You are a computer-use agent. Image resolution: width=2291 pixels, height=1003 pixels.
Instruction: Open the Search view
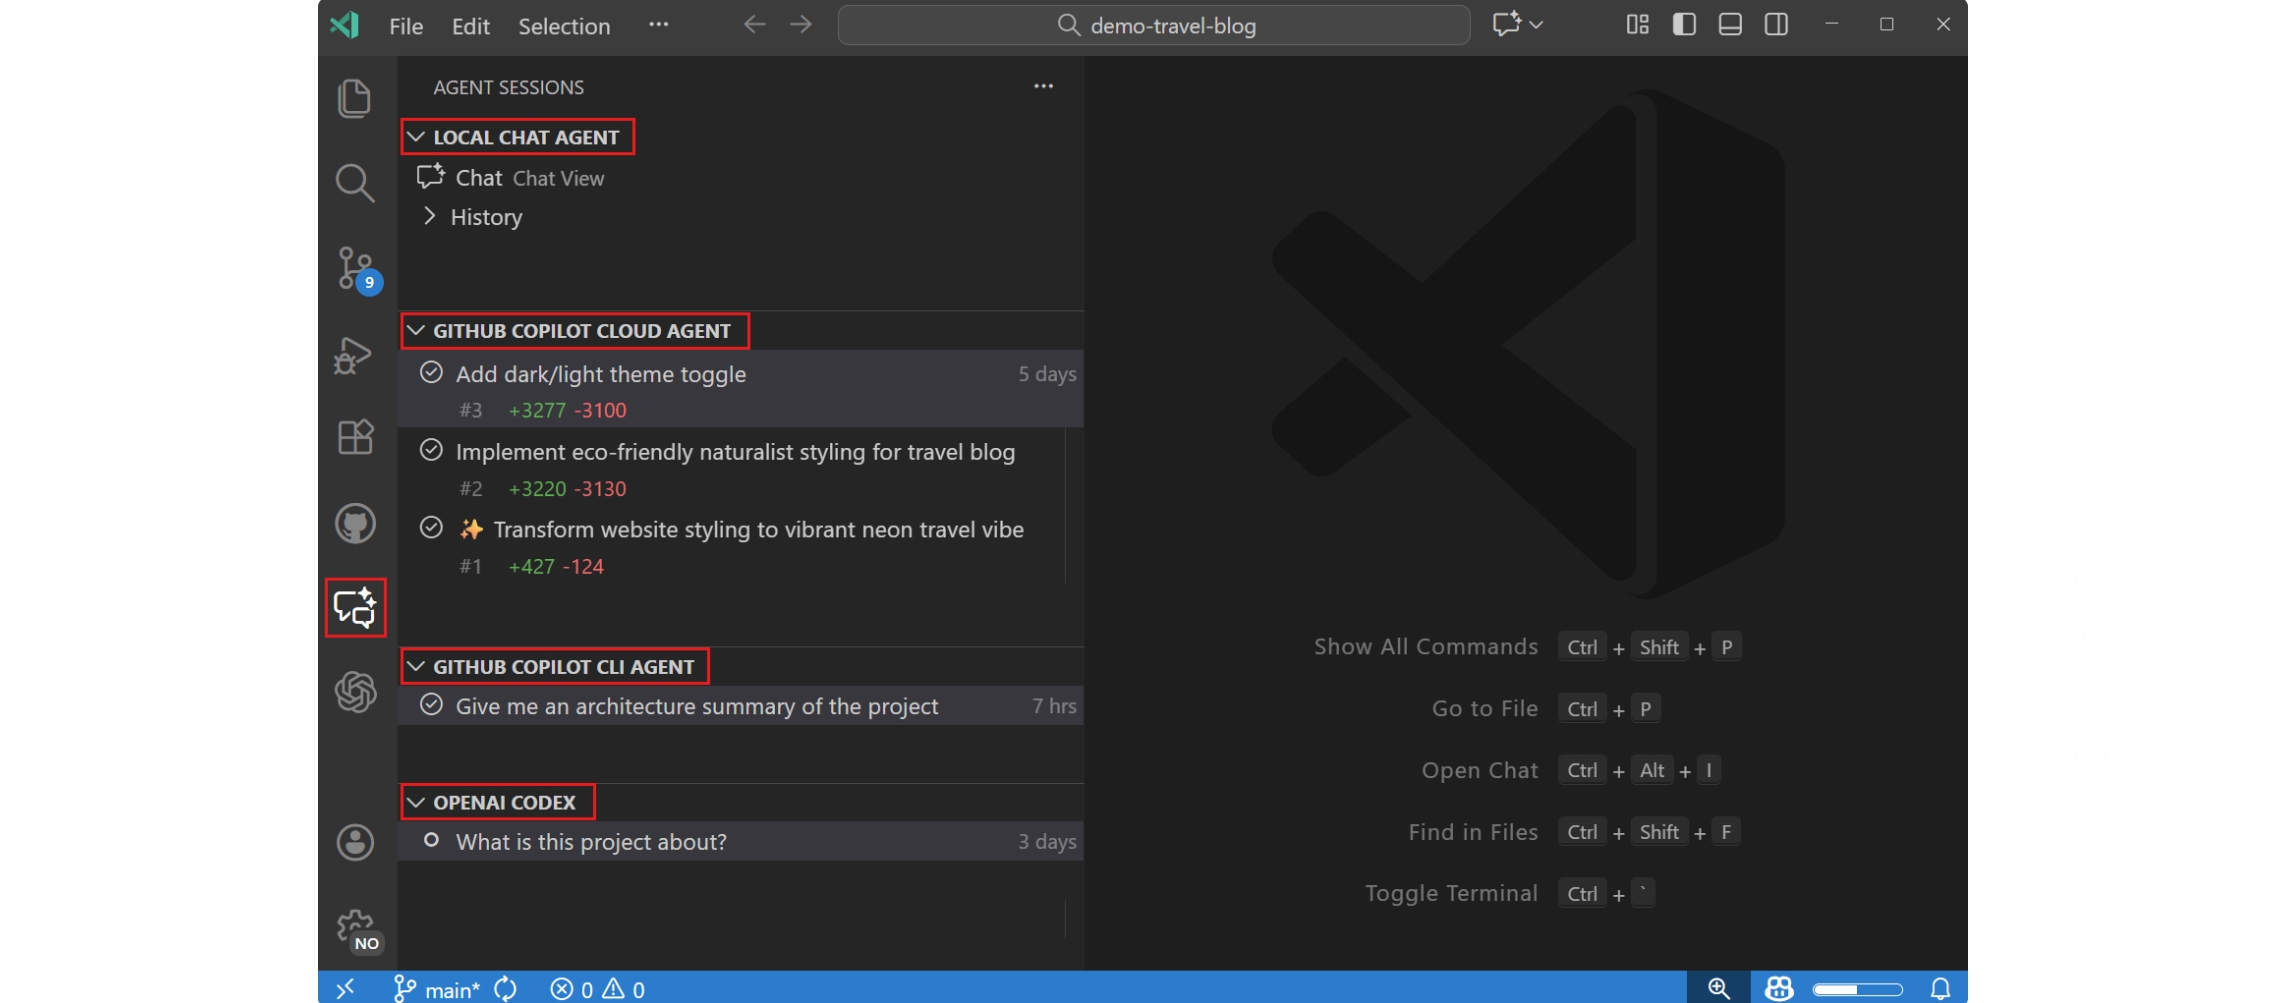coord(354,183)
